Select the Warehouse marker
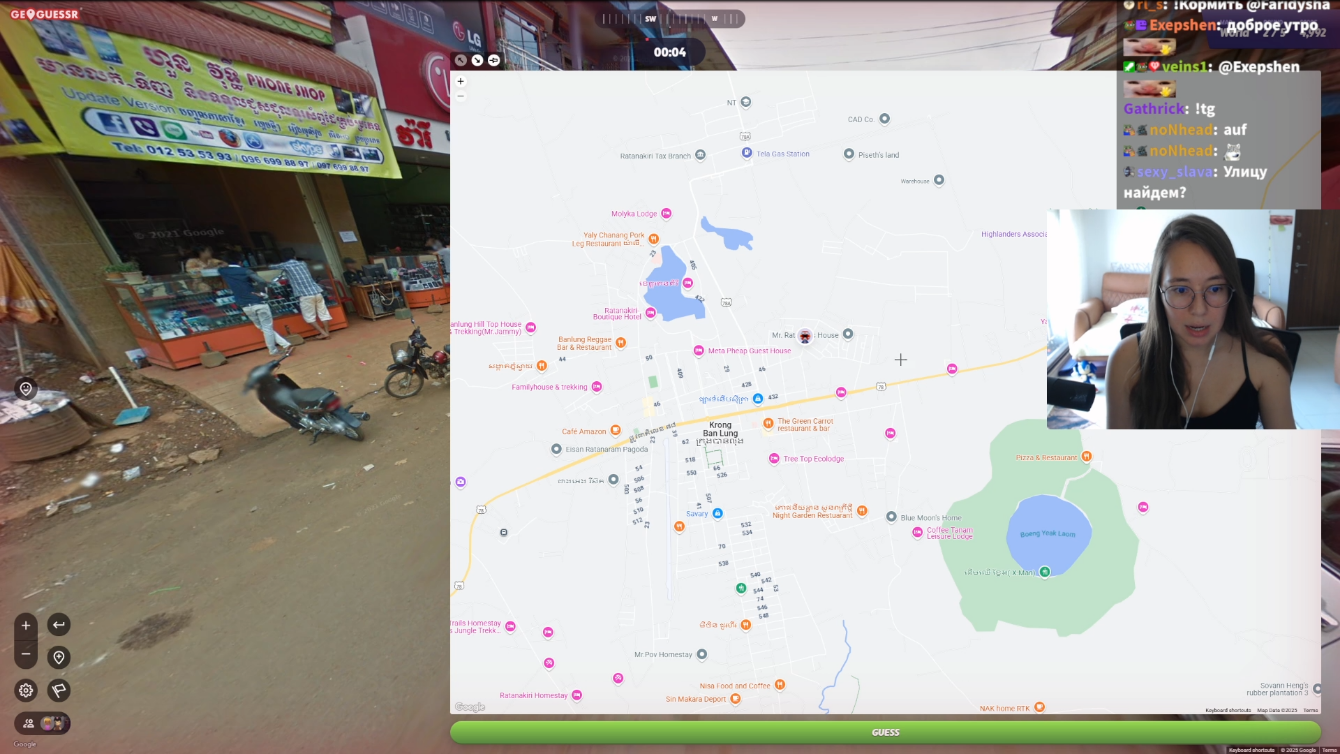 tap(939, 180)
